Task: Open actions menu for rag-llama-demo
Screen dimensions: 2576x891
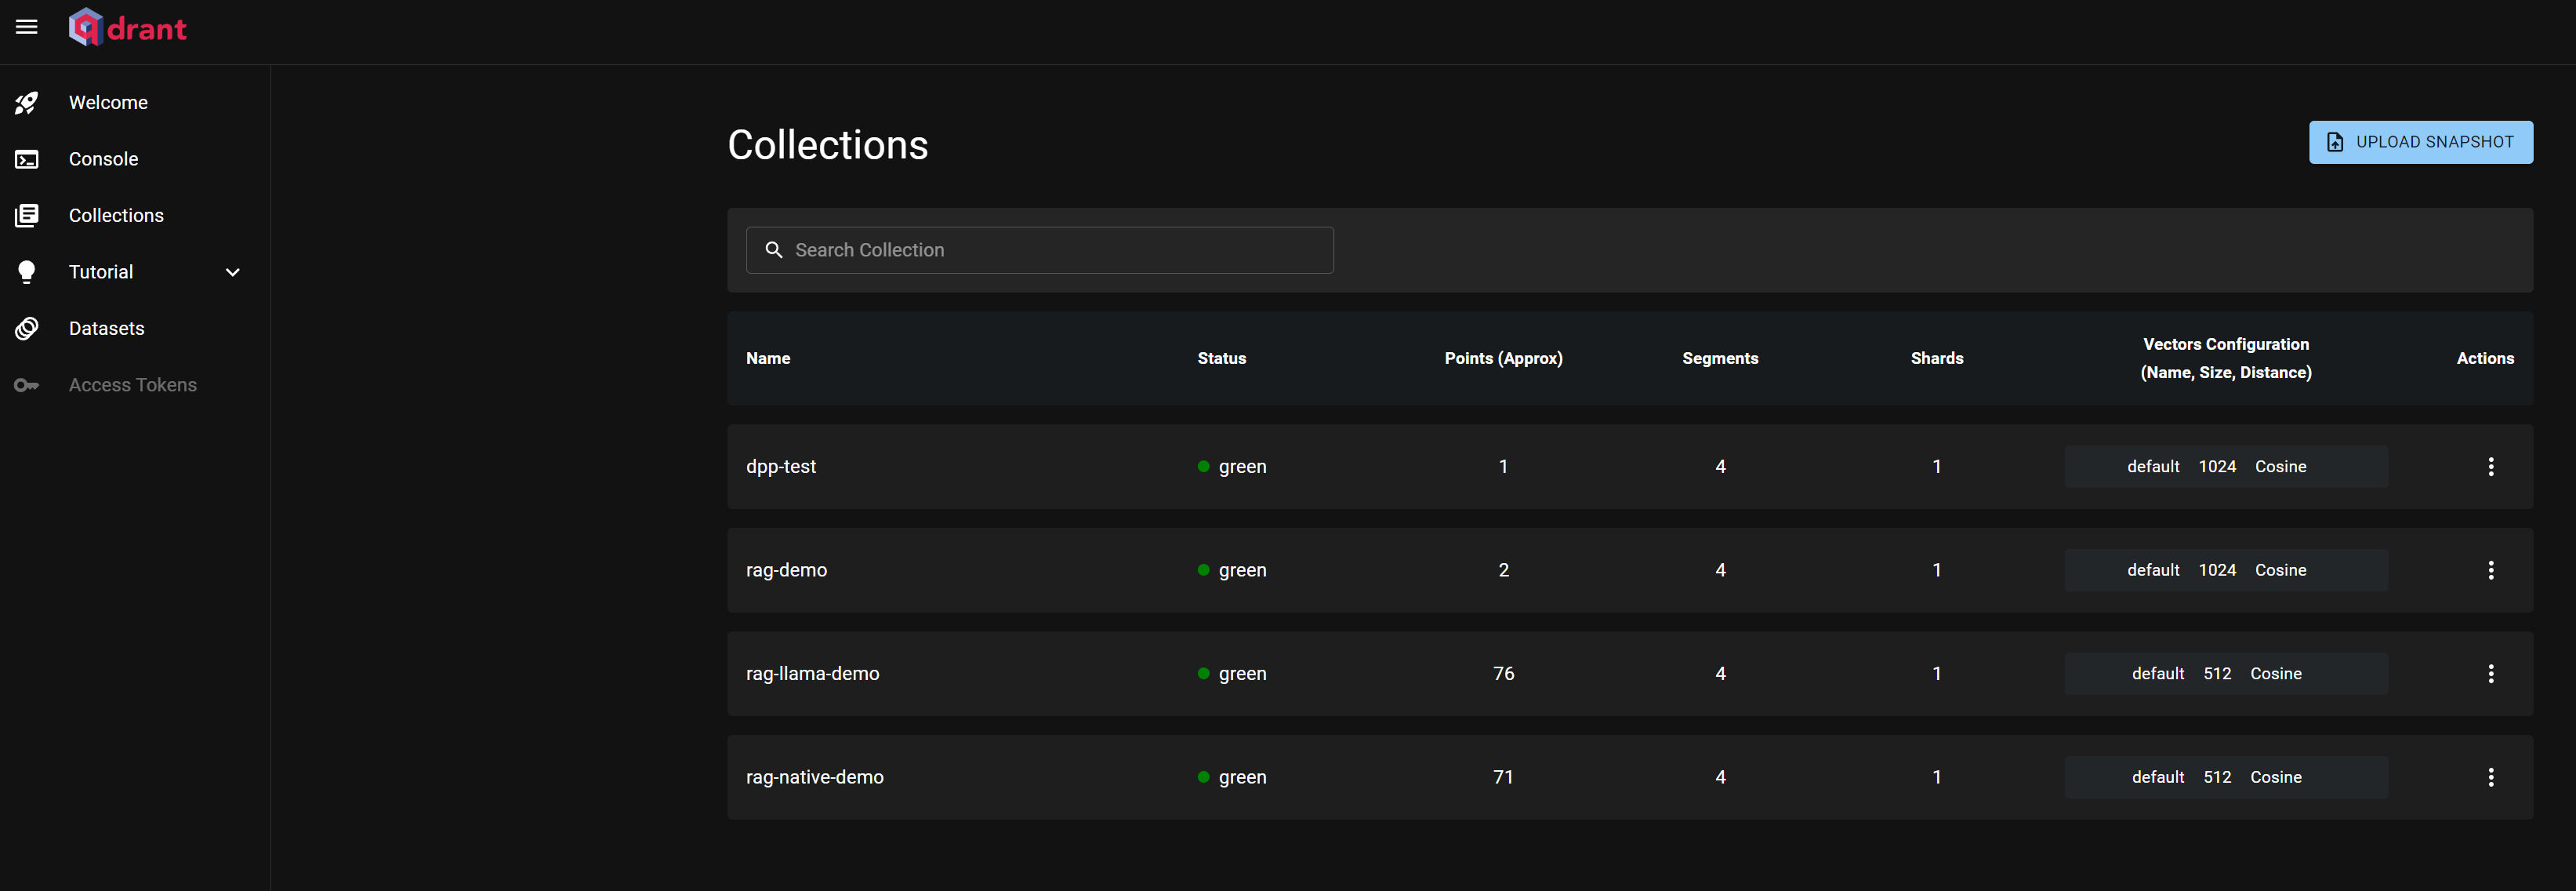Action: point(2490,674)
